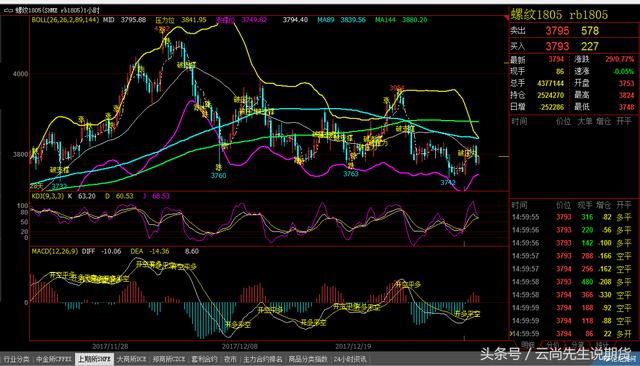Click the MACD DIFF value -10.06

(x=110, y=251)
